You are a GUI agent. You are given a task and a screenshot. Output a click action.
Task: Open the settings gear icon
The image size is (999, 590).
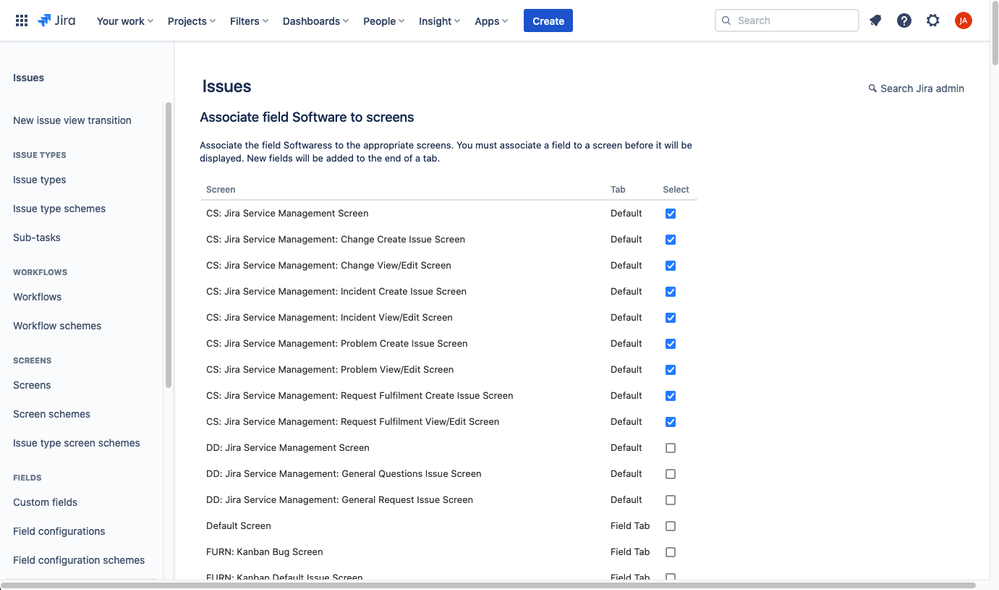click(933, 20)
